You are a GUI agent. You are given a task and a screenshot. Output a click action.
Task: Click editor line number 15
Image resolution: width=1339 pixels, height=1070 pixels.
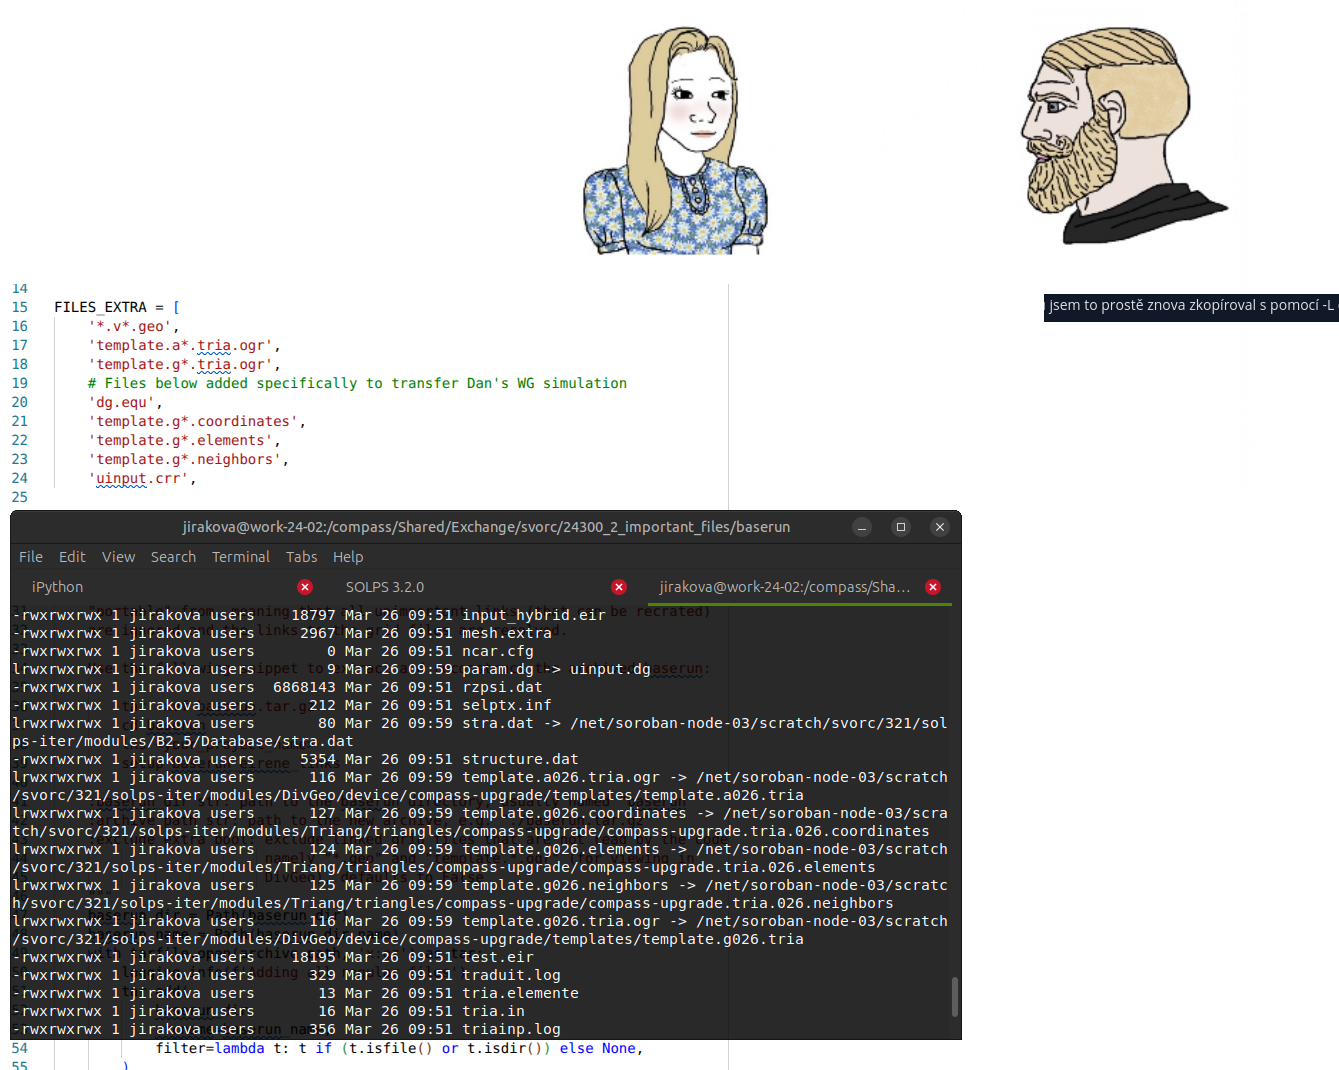tap(20, 307)
